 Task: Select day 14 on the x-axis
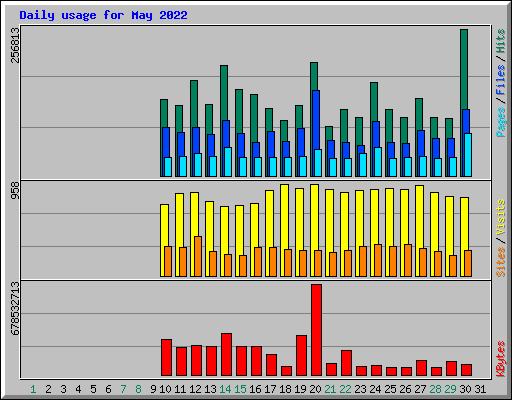pos(225,389)
